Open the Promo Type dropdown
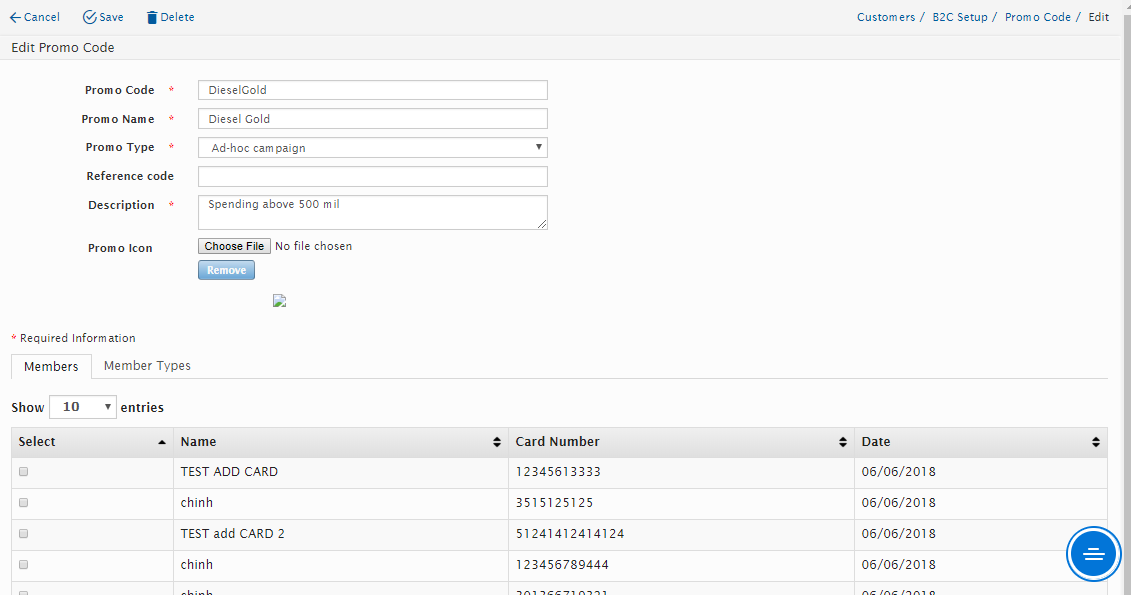Screen dimensions: 1131x595 pyautogui.click(x=372, y=148)
